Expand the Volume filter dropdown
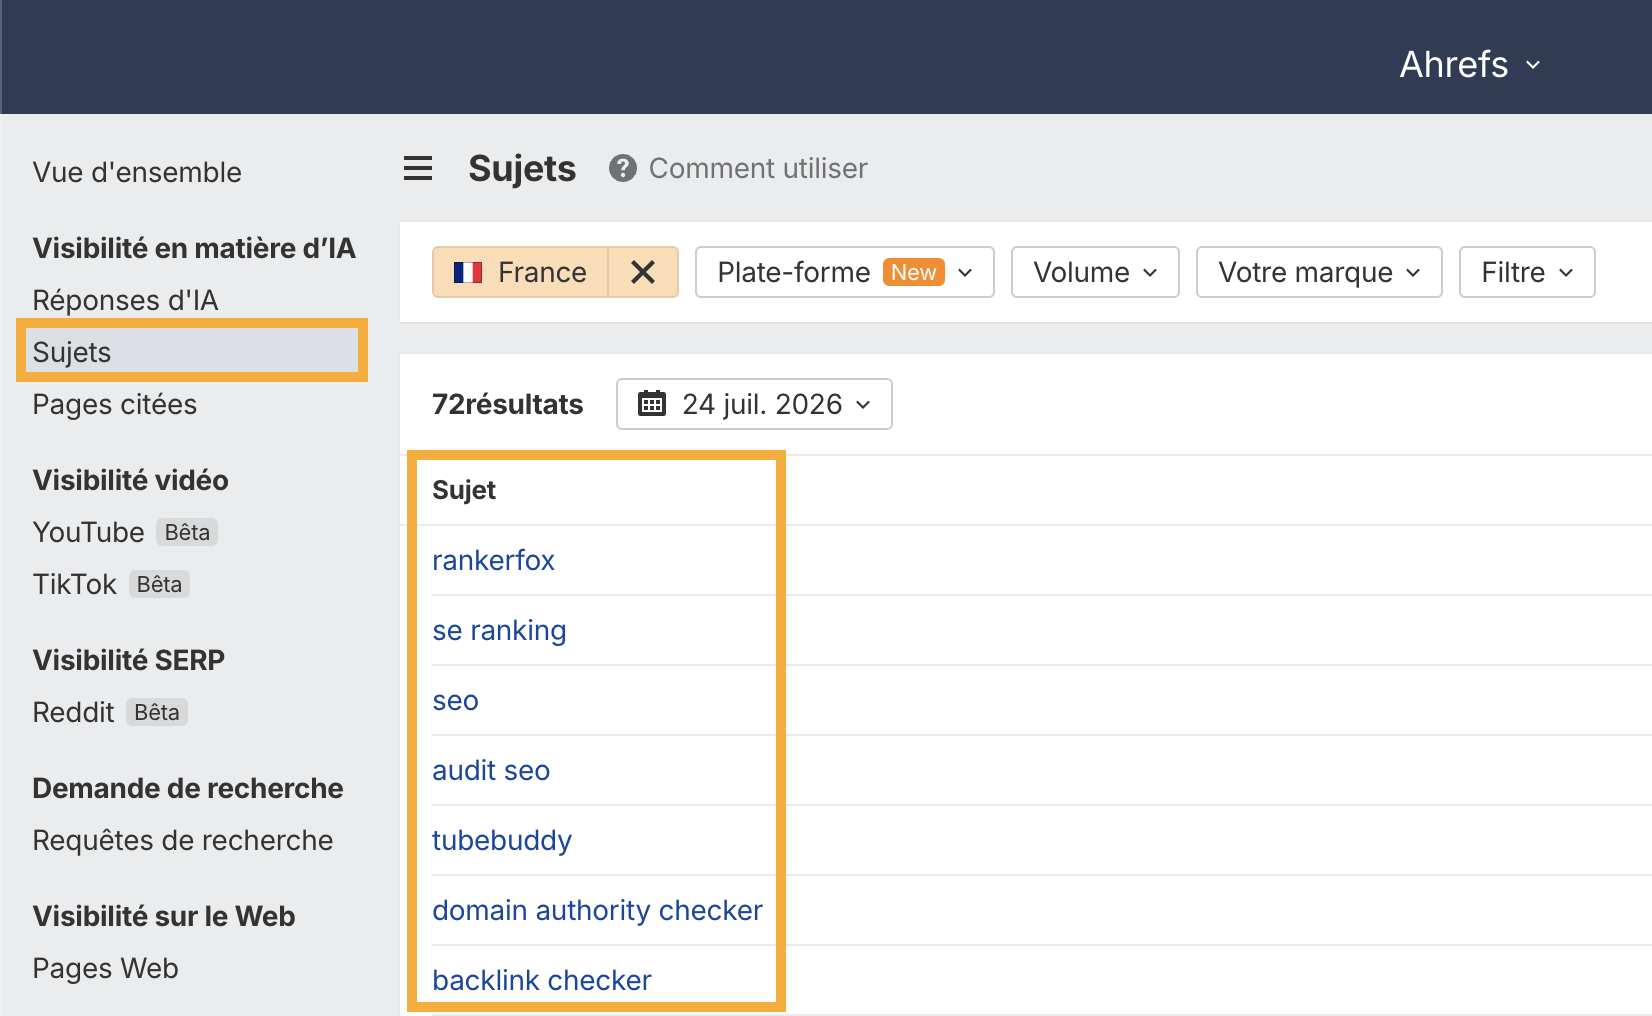 click(x=1095, y=272)
